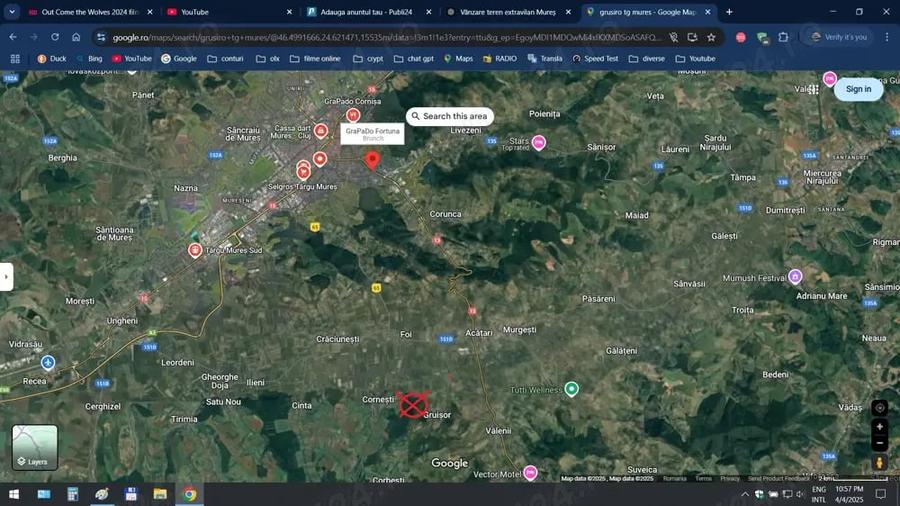Click the Vector Motel pink pin

pos(530,473)
